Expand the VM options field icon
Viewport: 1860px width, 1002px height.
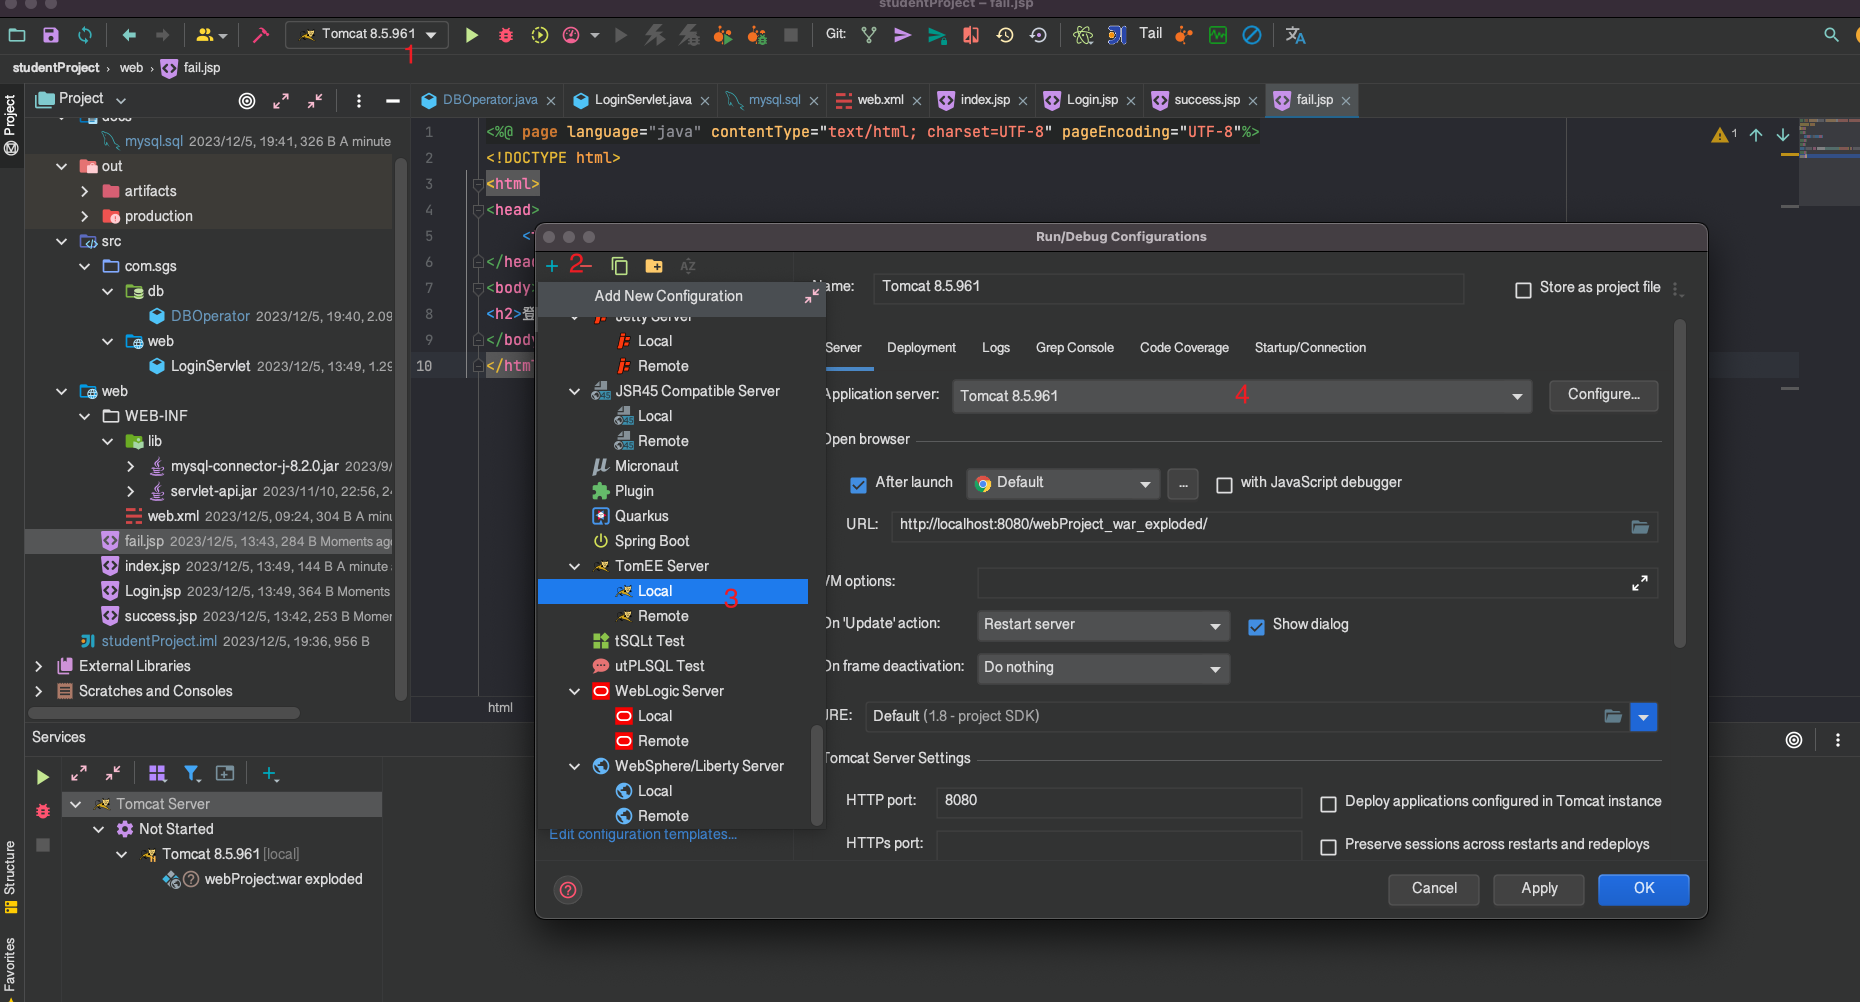point(1640,583)
